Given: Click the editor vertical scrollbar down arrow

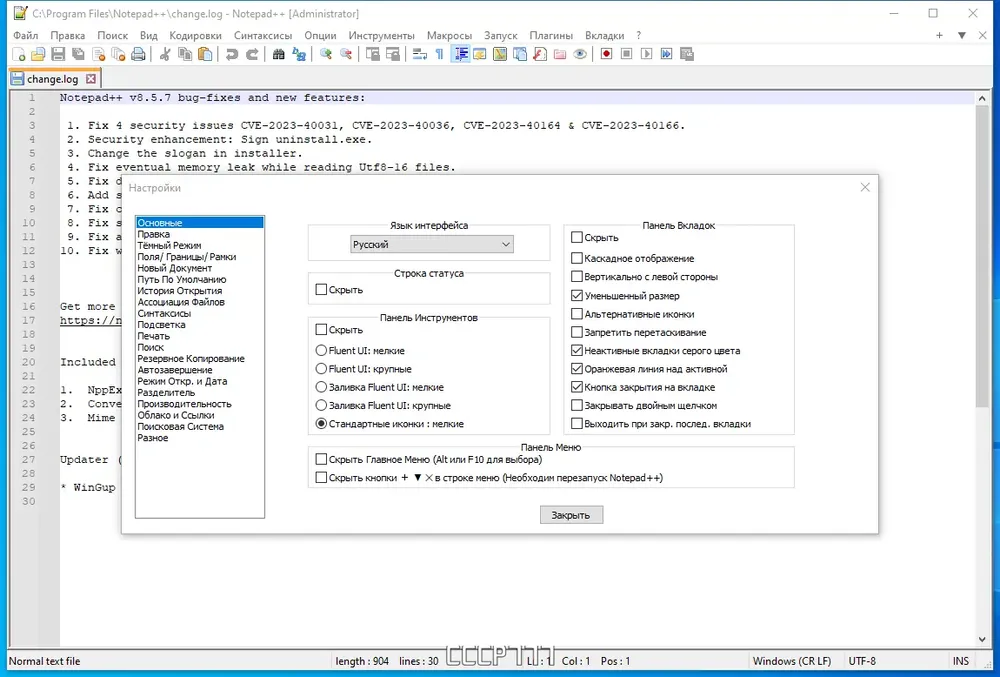Looking at the screenshot, I should (982, 639).
